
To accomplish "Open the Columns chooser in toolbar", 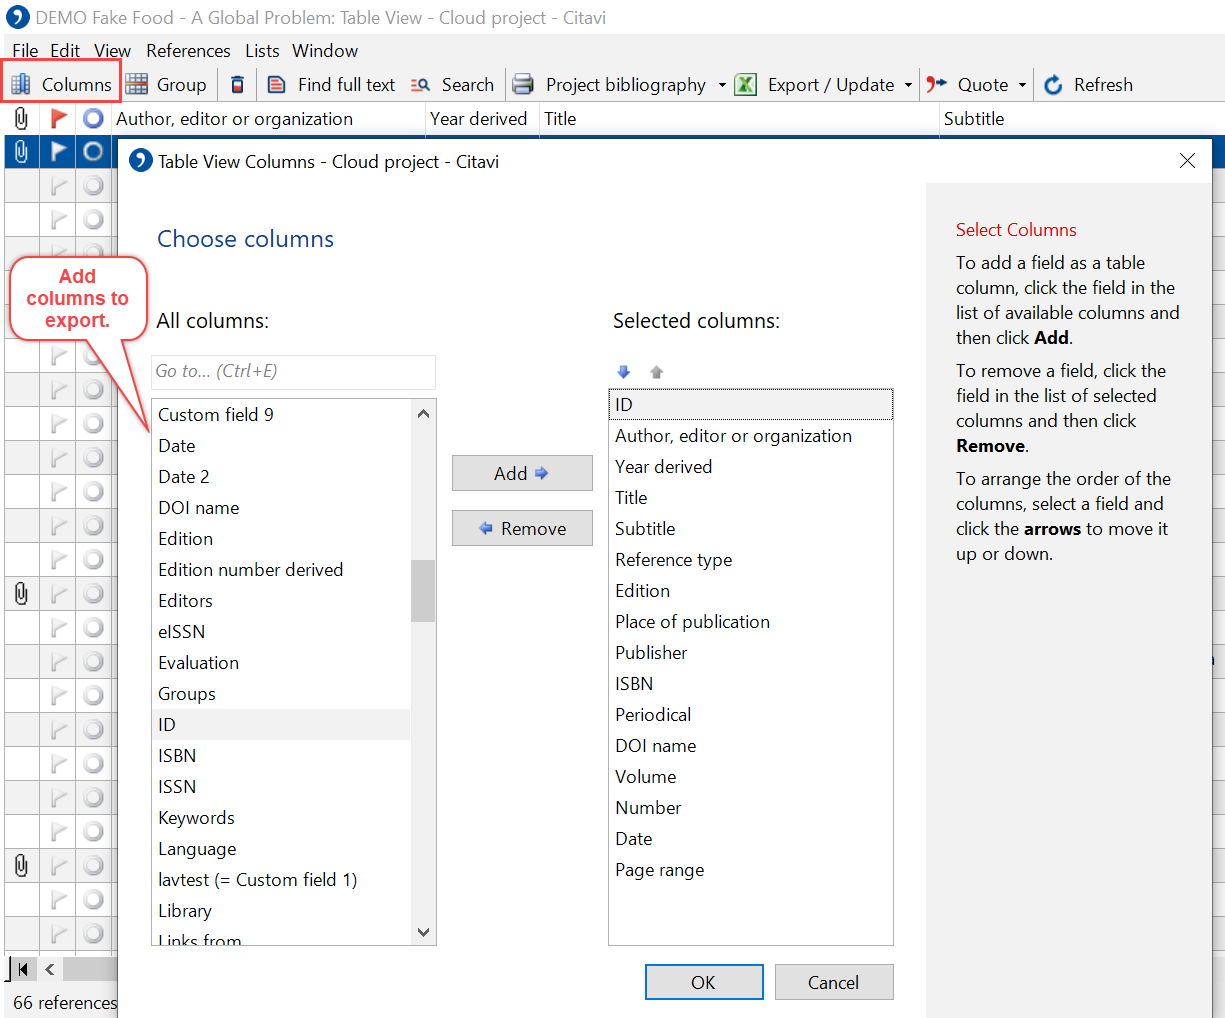I will tap(61, 85).
